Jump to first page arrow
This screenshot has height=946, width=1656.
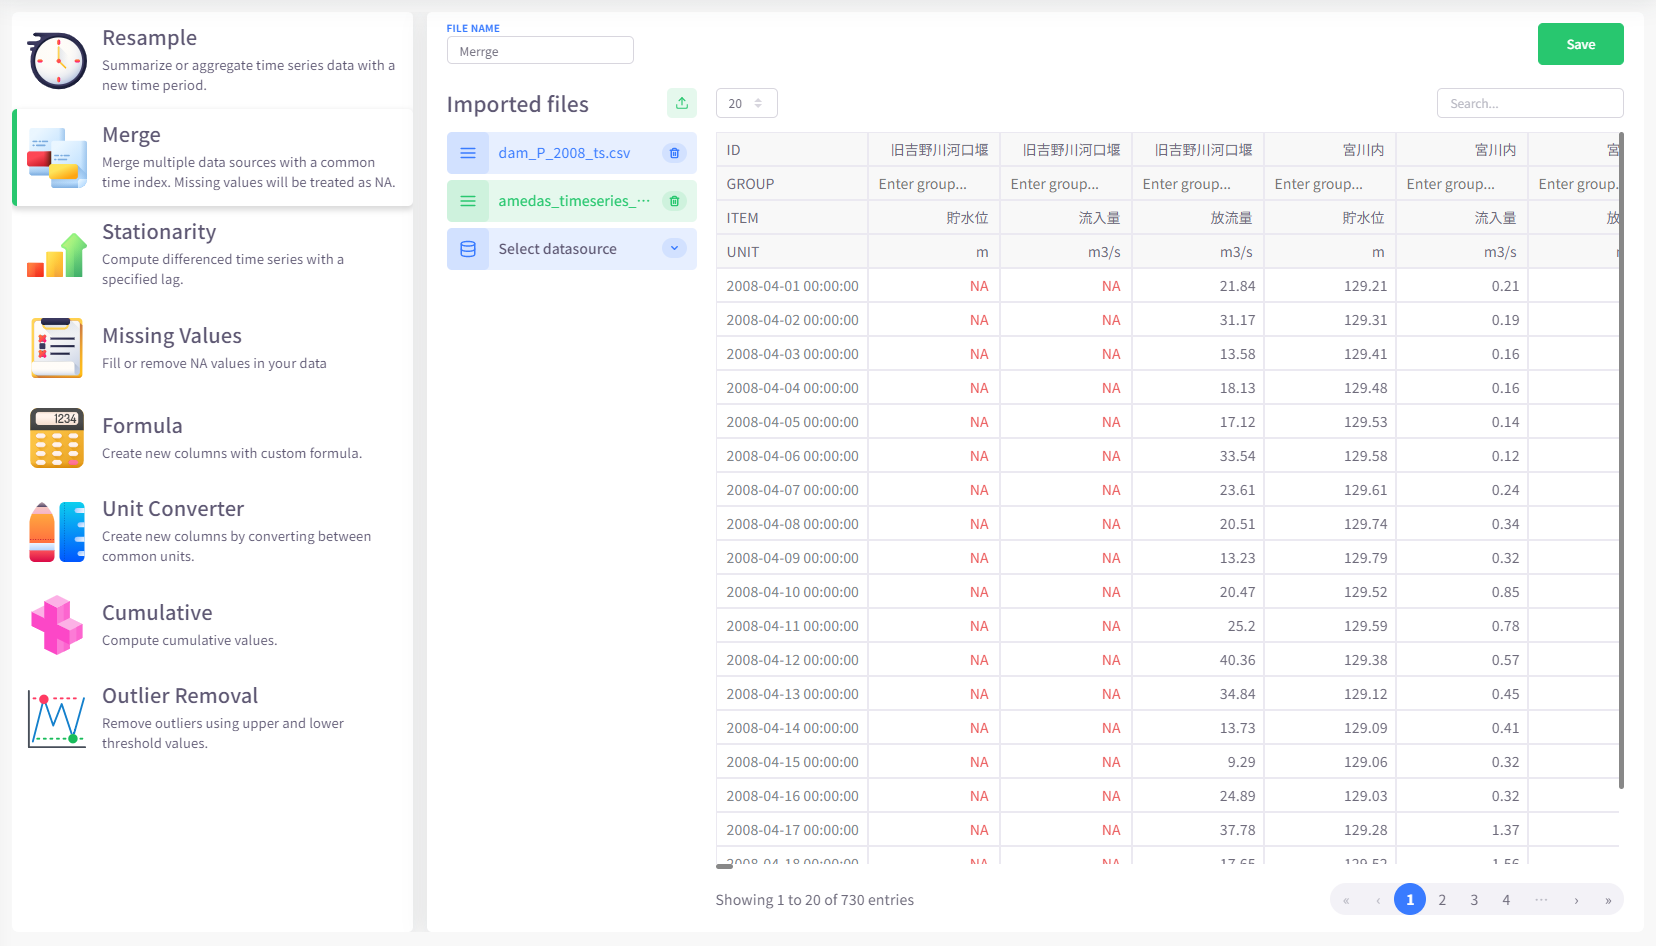pyautogui.click(x=1346, y=900)
